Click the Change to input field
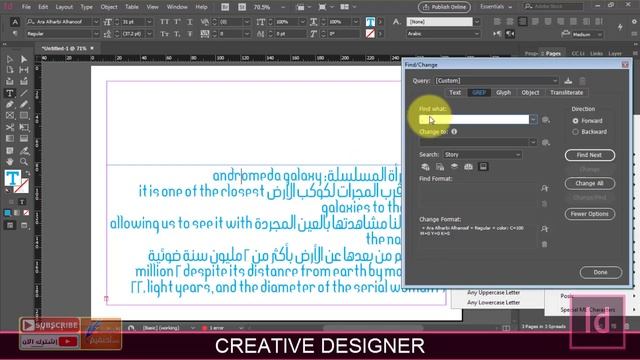The height and width of the screenshot is (360, 640). pyautogui.click(x=474, y=142)
